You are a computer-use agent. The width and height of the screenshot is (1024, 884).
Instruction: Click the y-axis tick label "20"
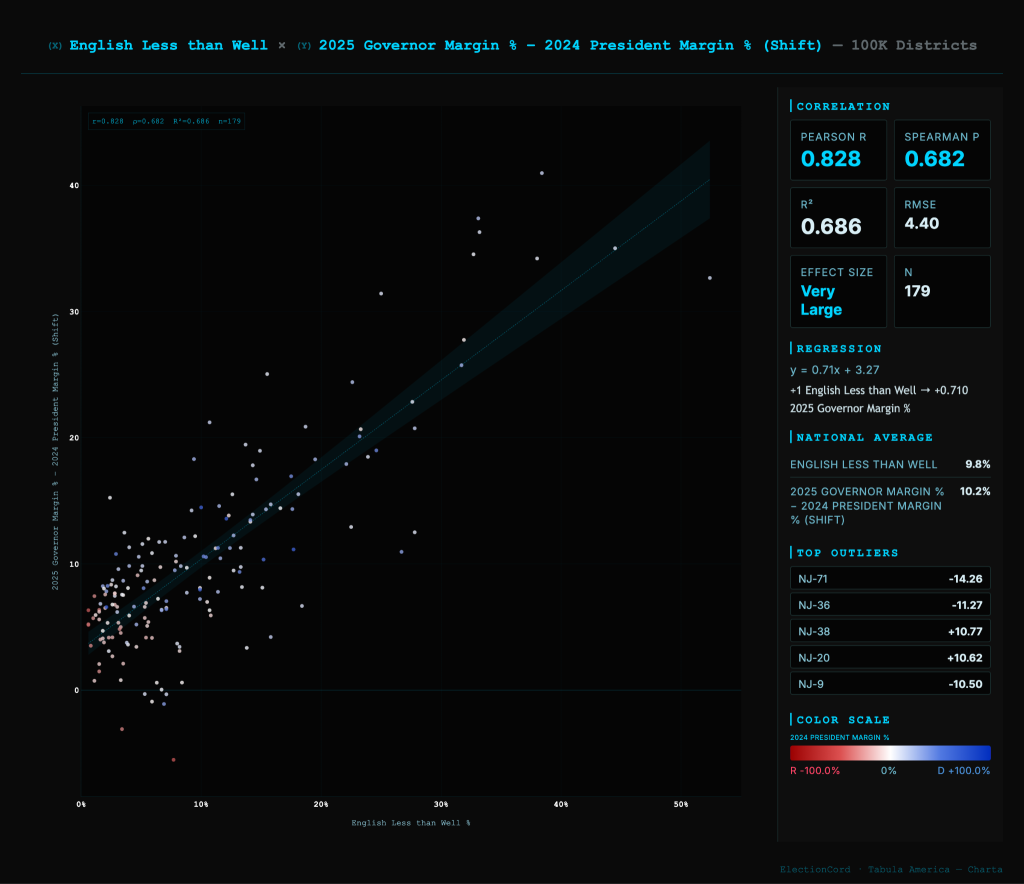click(x=74, y=437)
